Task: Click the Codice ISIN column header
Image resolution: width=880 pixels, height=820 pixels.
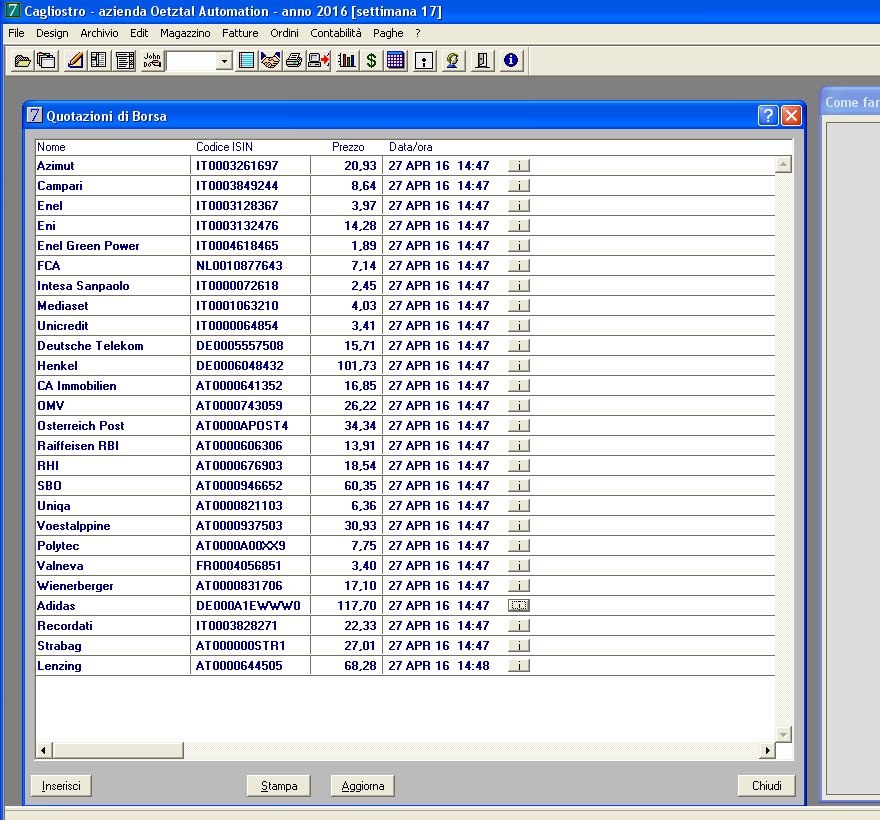Action: (x=224, y=147)
